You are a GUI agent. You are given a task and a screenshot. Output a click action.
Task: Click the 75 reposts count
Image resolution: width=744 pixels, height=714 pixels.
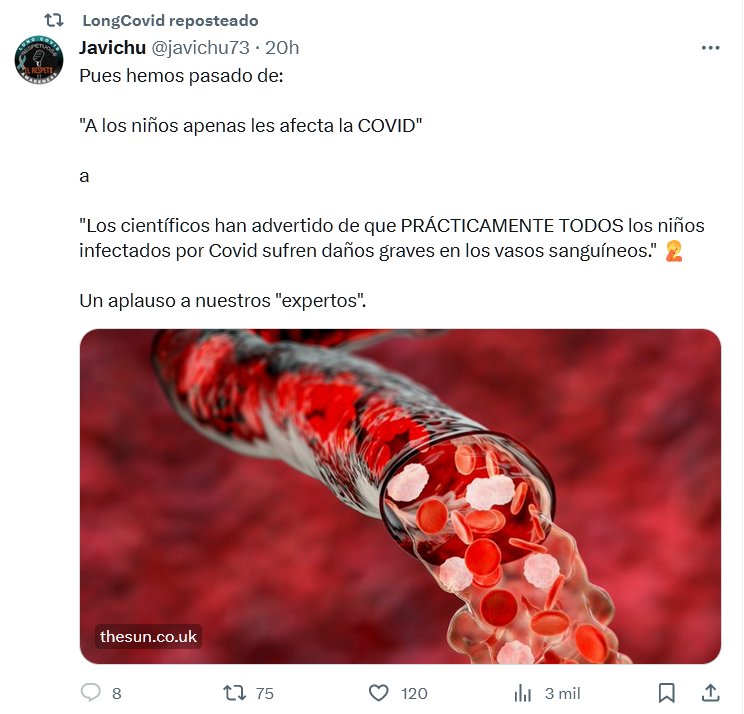click(265, 694)
